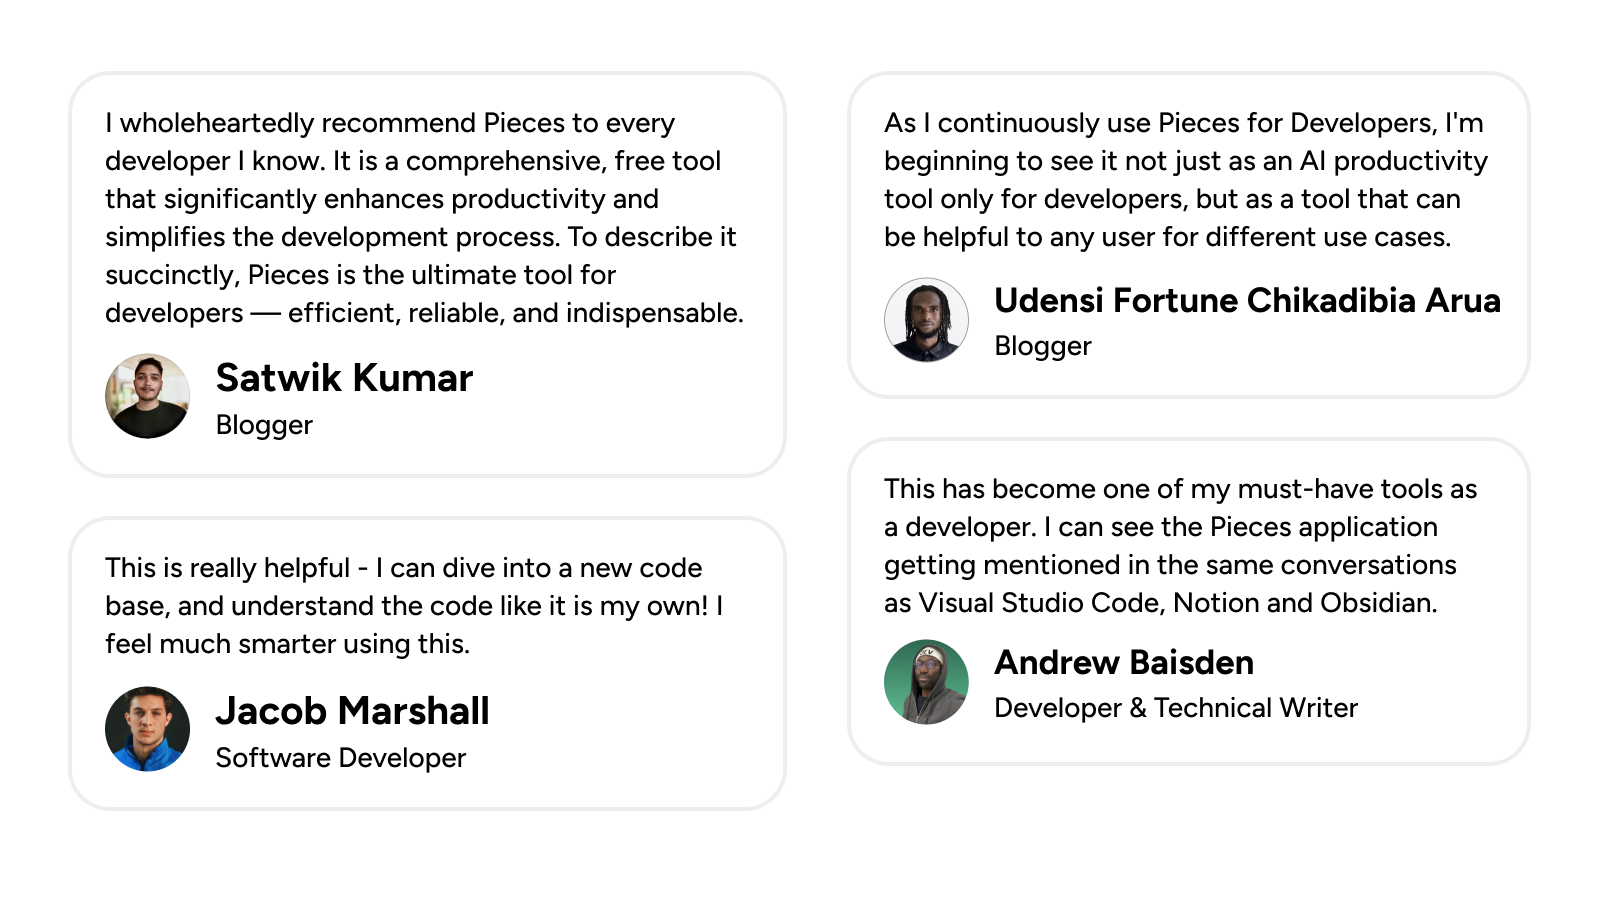Click Udensi Fortune Chikadibia Arua's avatar
The image size is (1600, 900).
(926, 320)
